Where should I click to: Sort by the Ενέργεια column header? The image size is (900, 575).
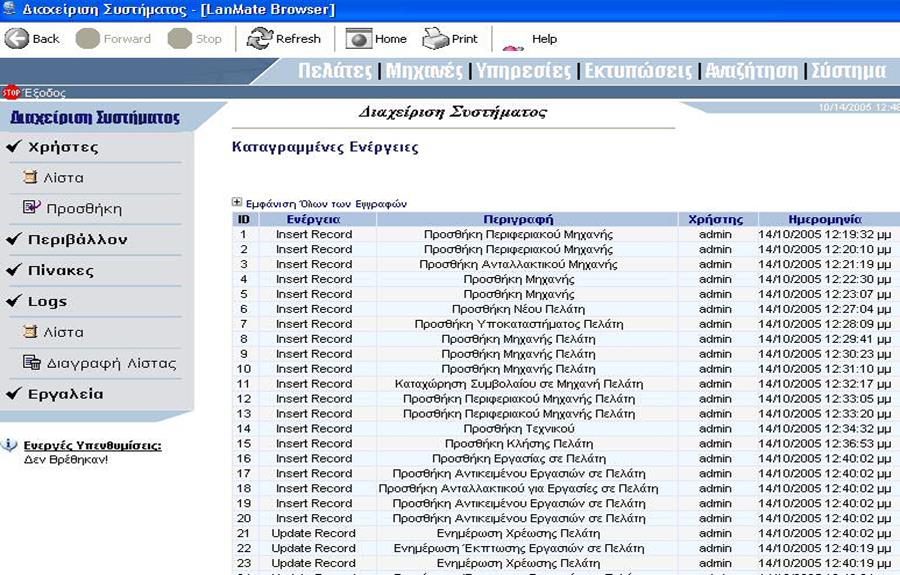[x=313, y=219]
